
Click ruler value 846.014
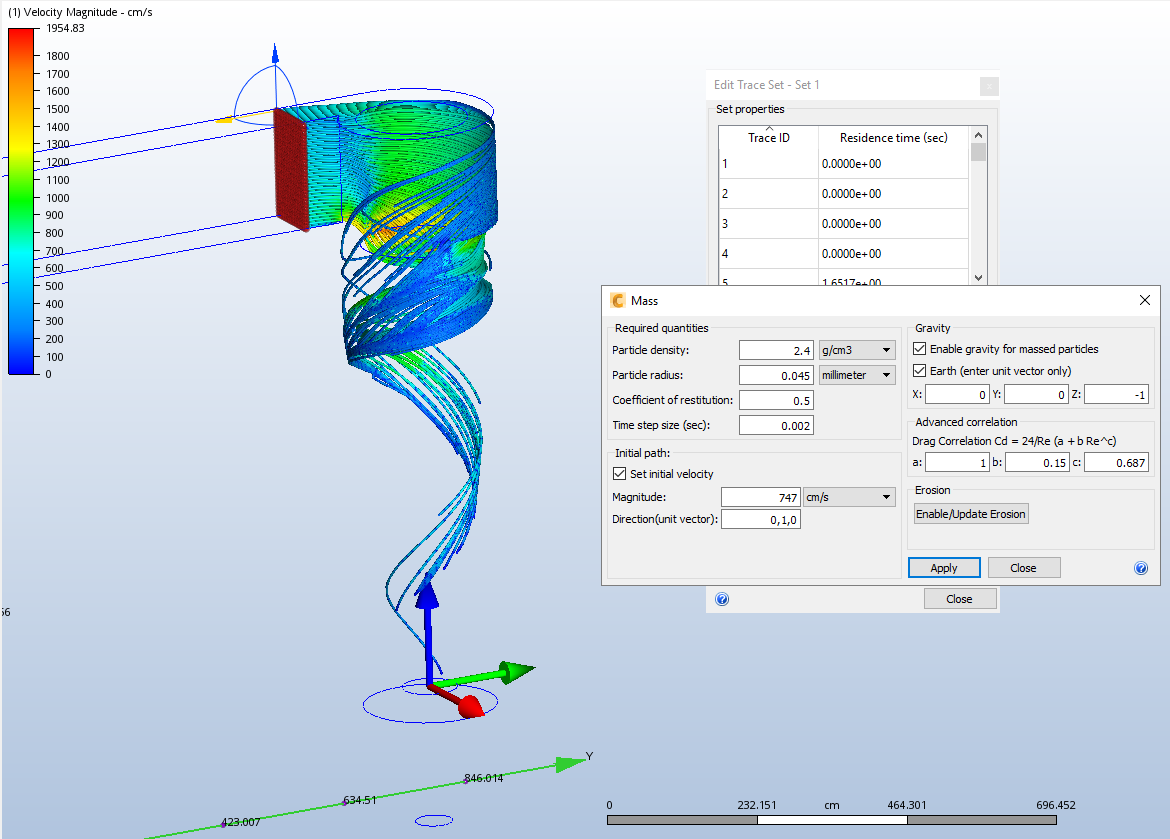tap(484, 778)
